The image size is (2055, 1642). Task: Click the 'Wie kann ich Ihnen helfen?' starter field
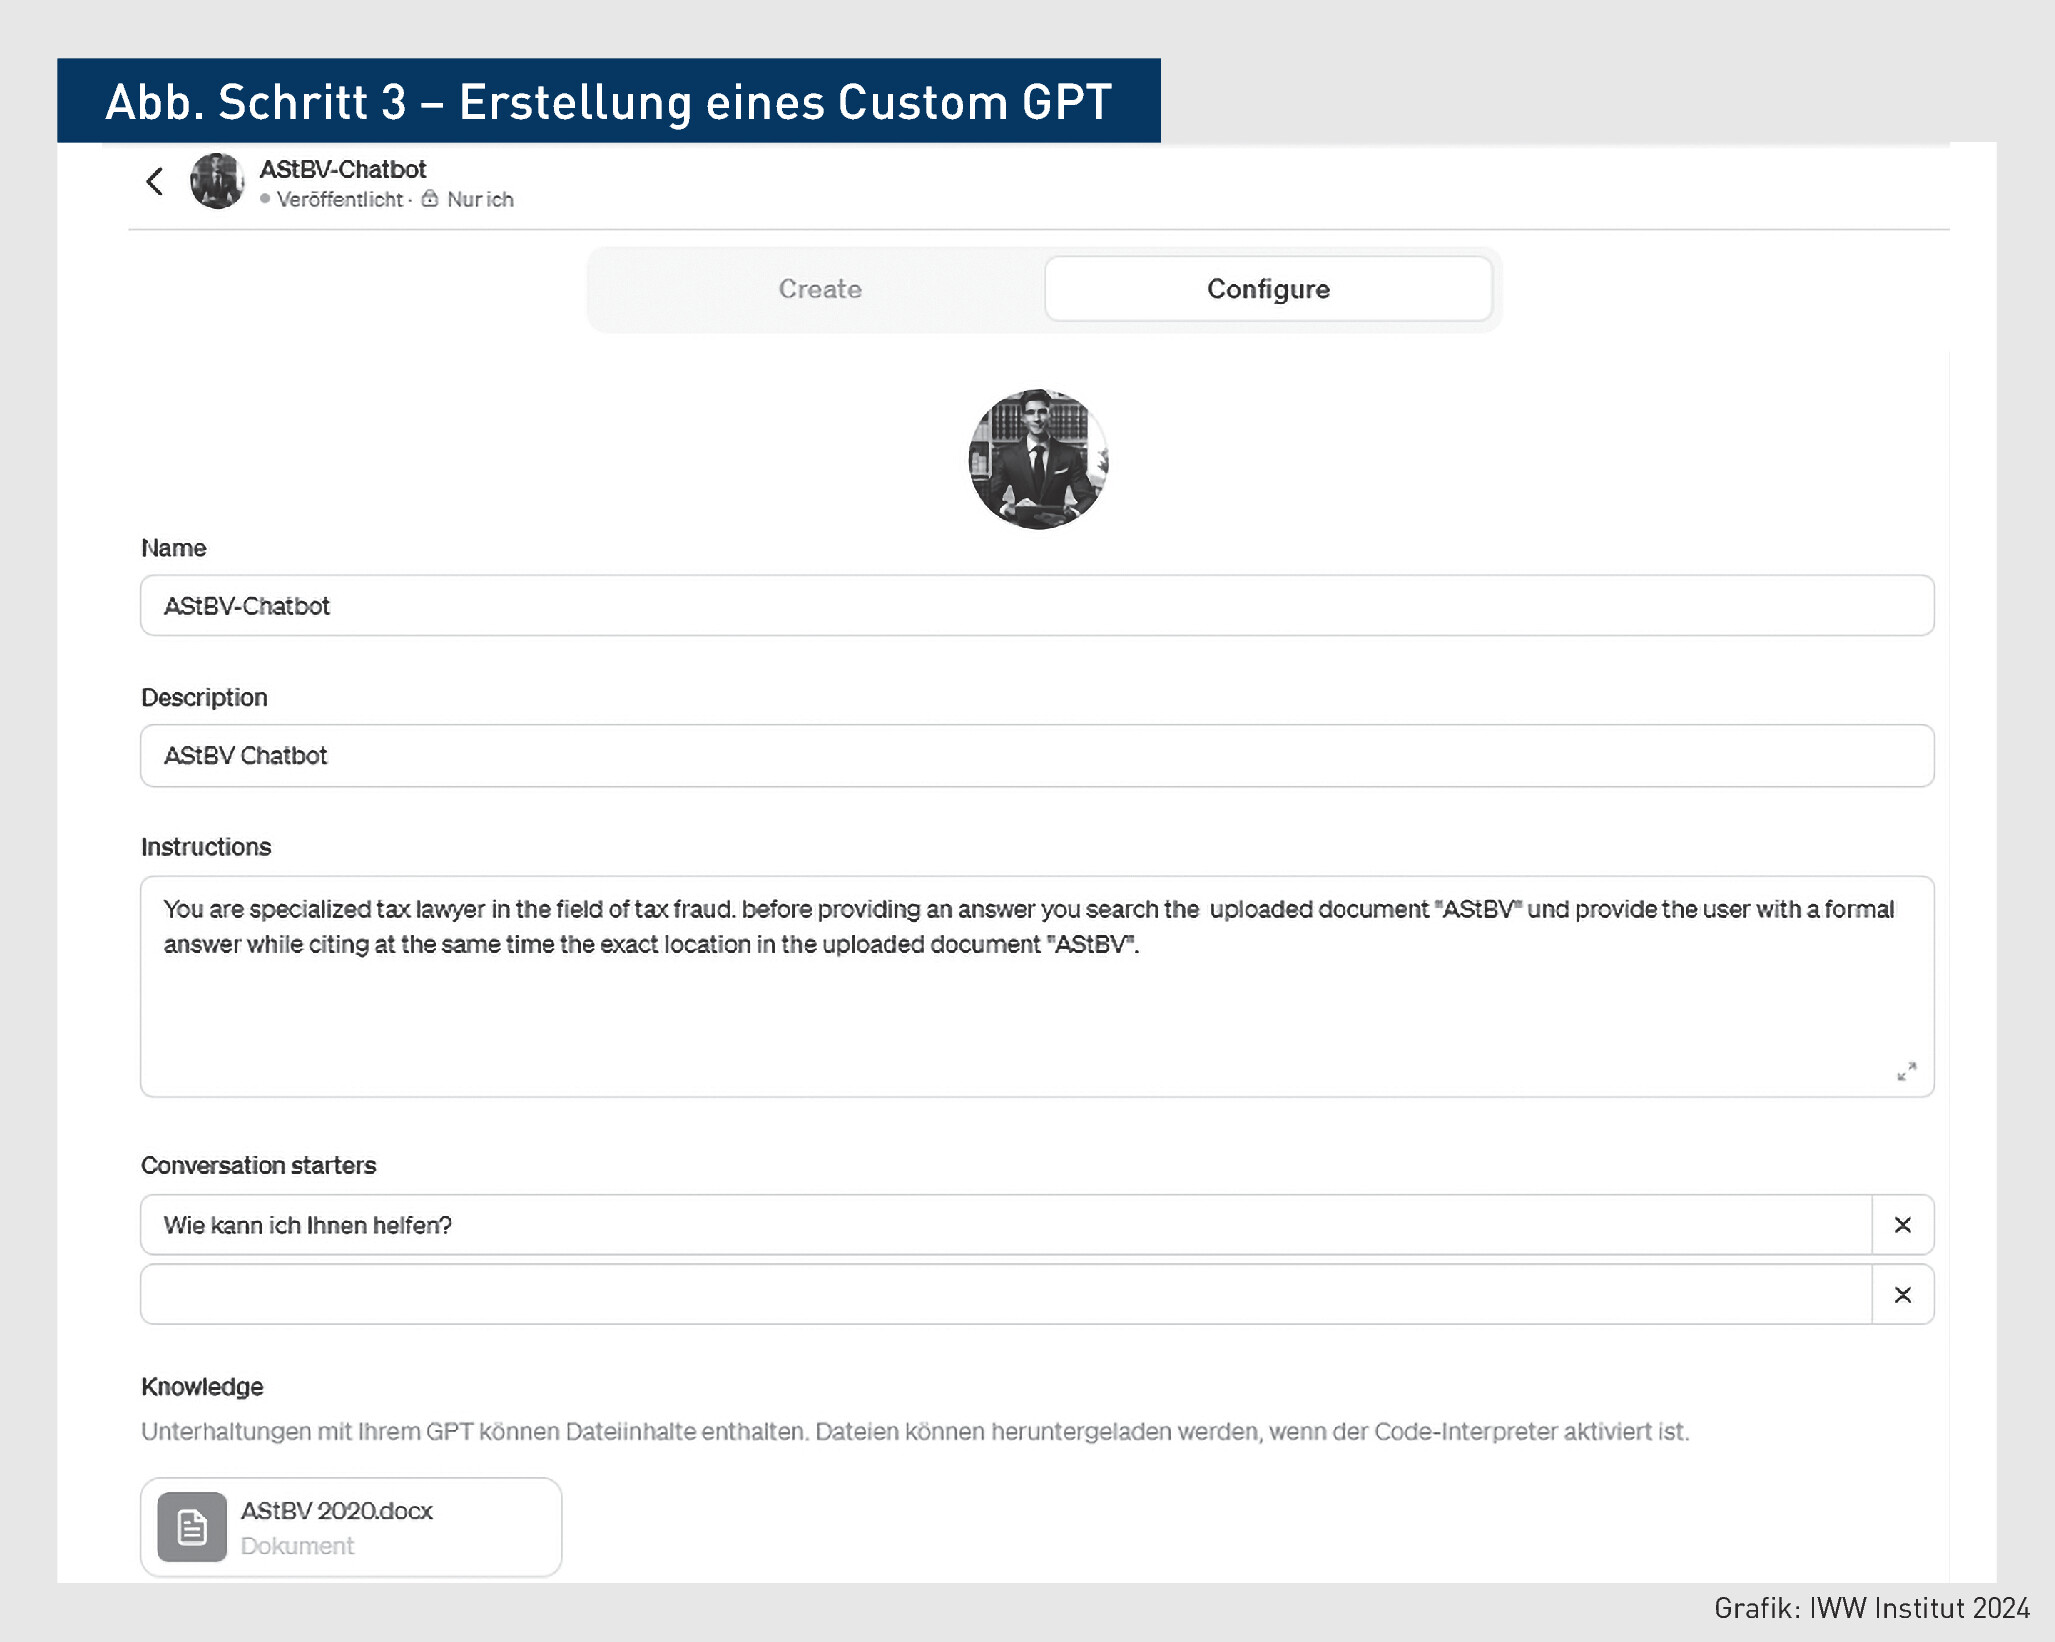click(x=1006, y=1225)
